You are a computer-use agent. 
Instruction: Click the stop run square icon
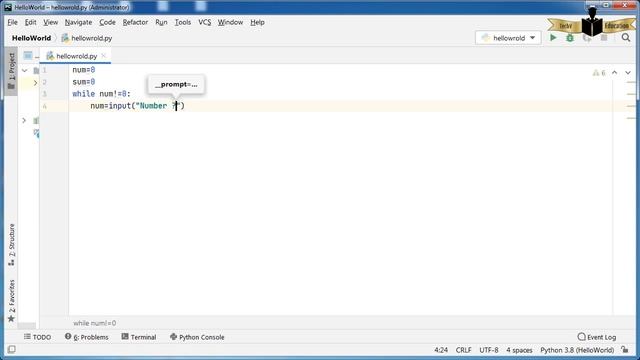(604, 38)
